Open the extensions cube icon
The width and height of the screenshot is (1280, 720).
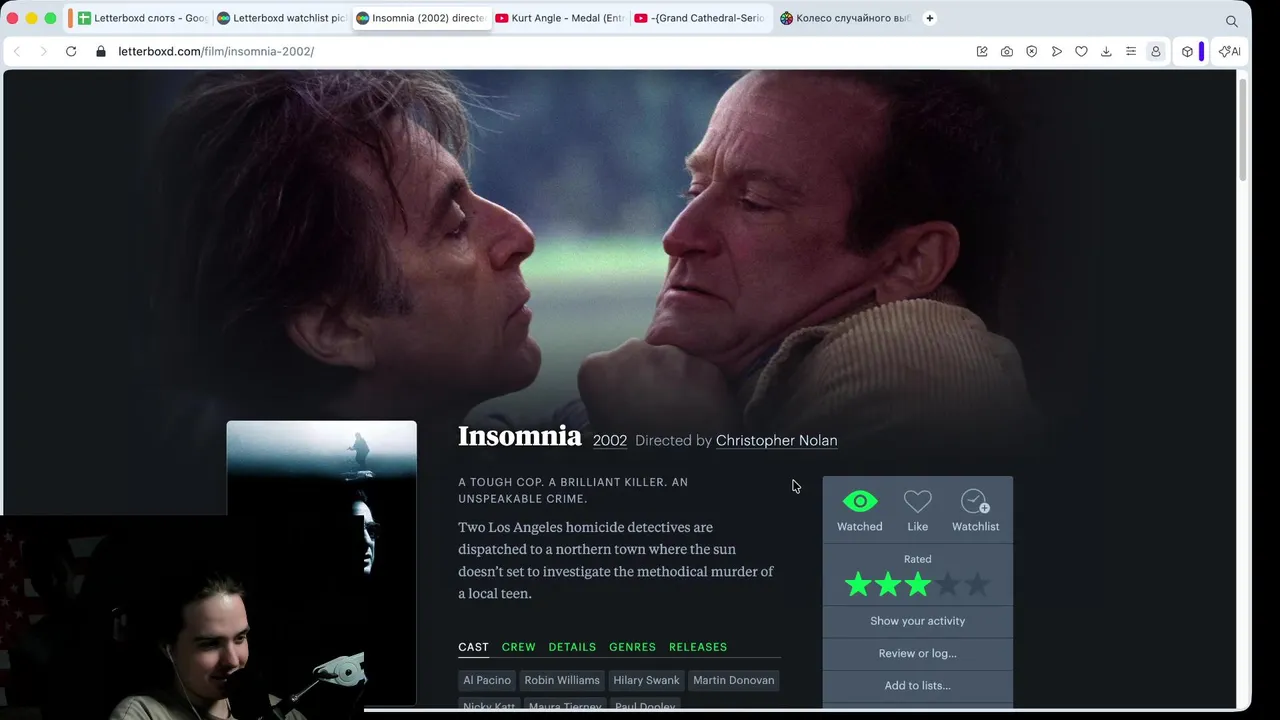tap(1187, 51)
